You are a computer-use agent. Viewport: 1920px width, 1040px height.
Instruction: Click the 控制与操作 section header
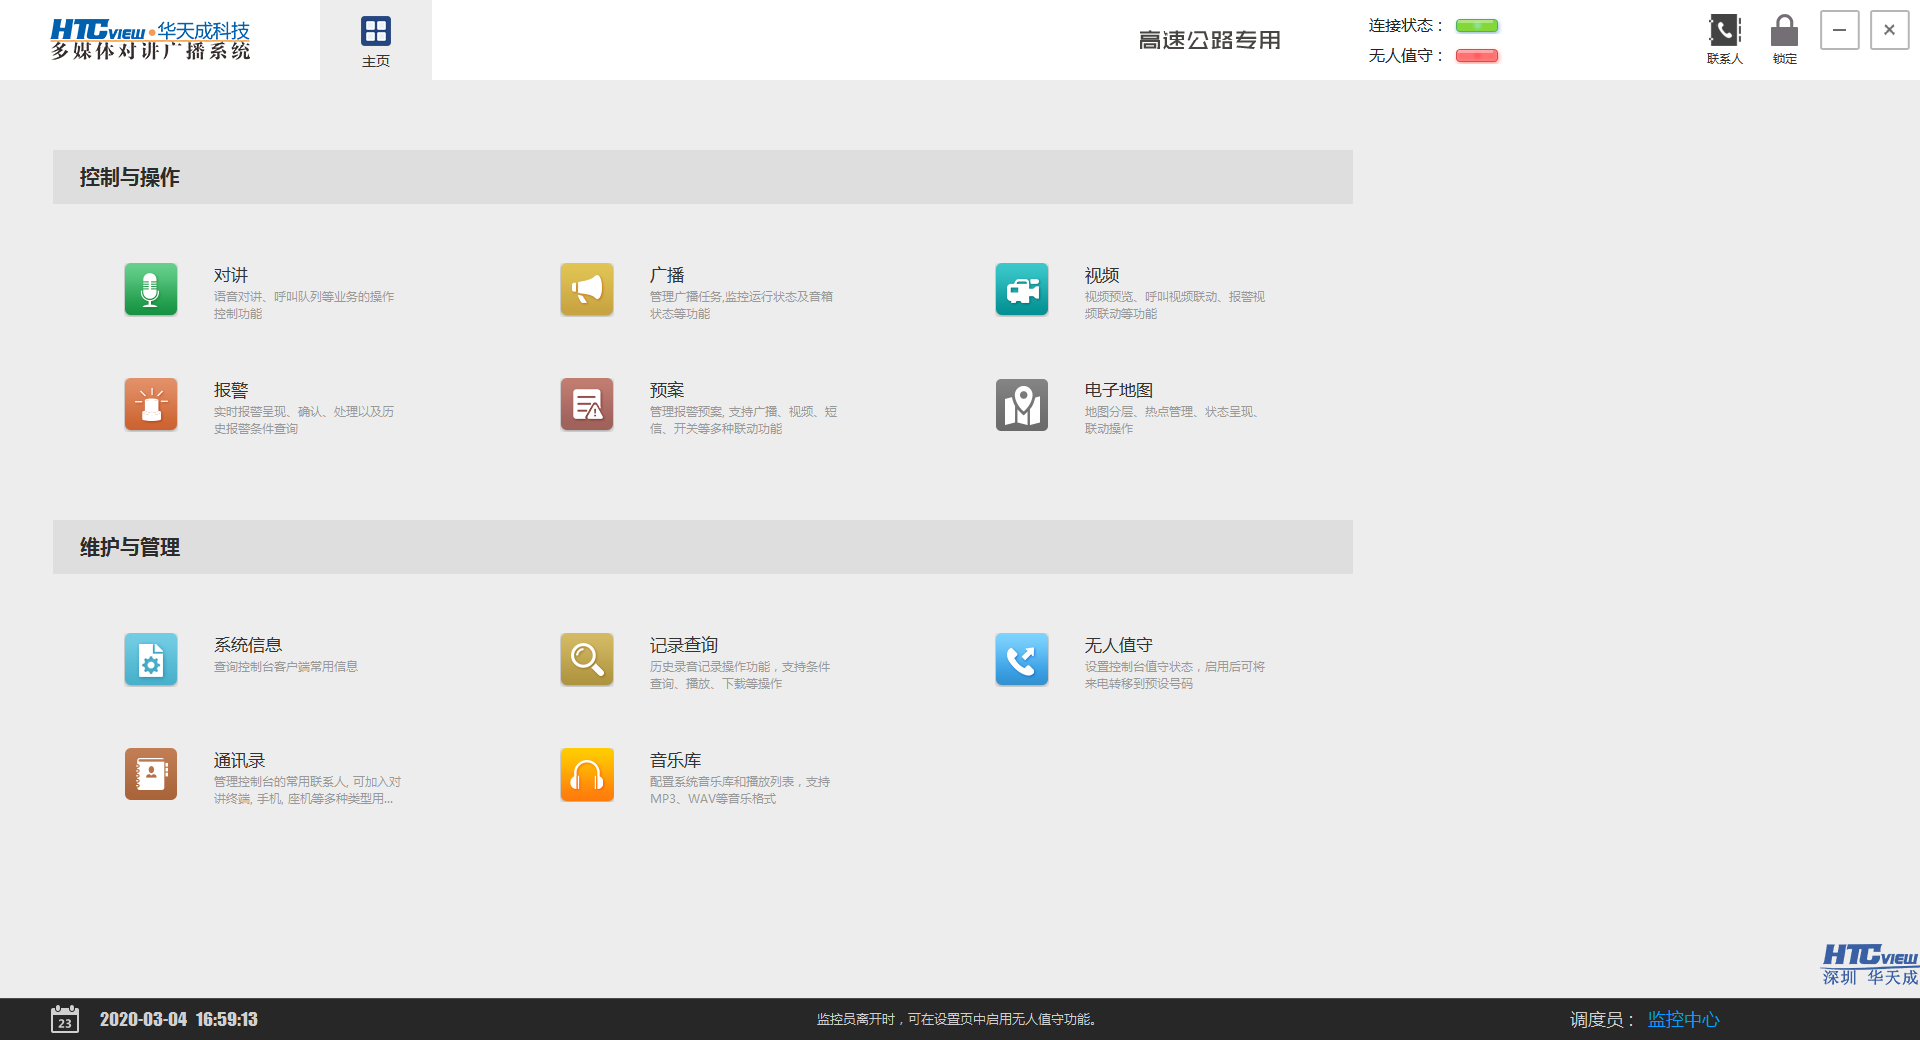[x=130, y=177]
